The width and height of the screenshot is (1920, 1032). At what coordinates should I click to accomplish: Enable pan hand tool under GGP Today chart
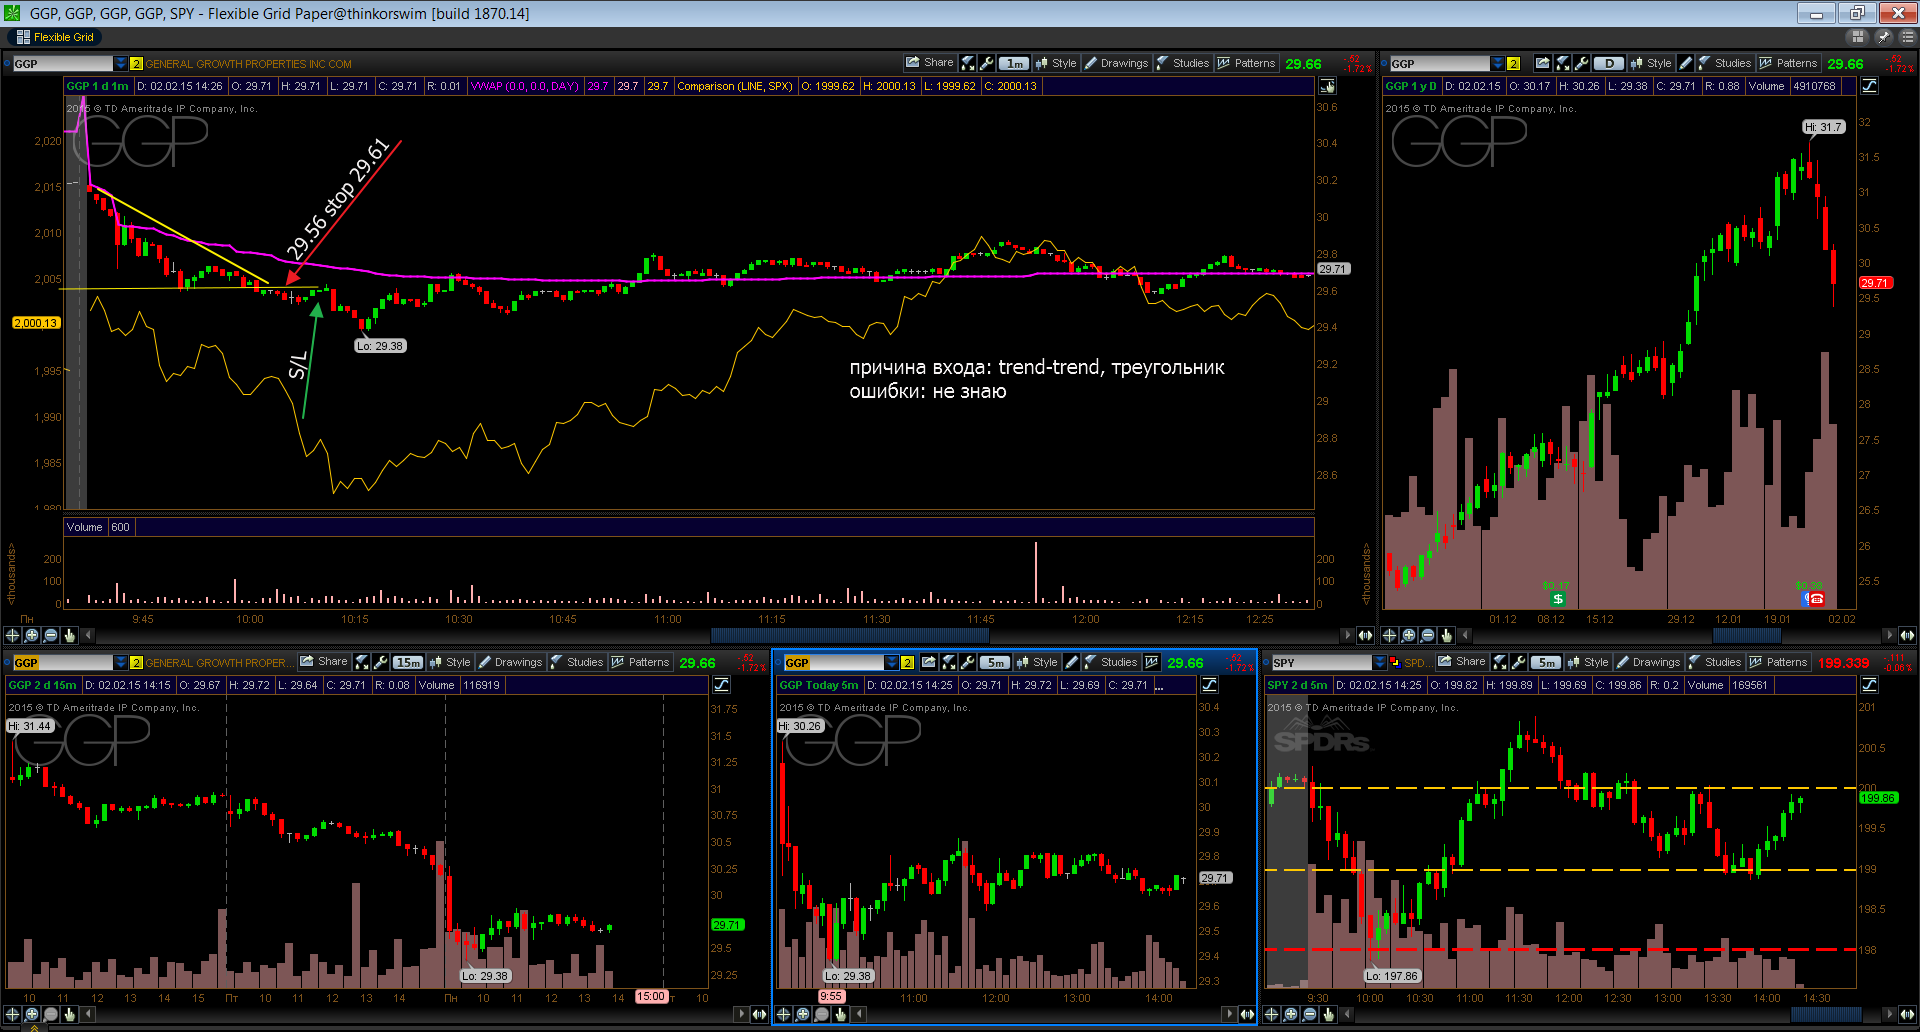pos(841,1014)
